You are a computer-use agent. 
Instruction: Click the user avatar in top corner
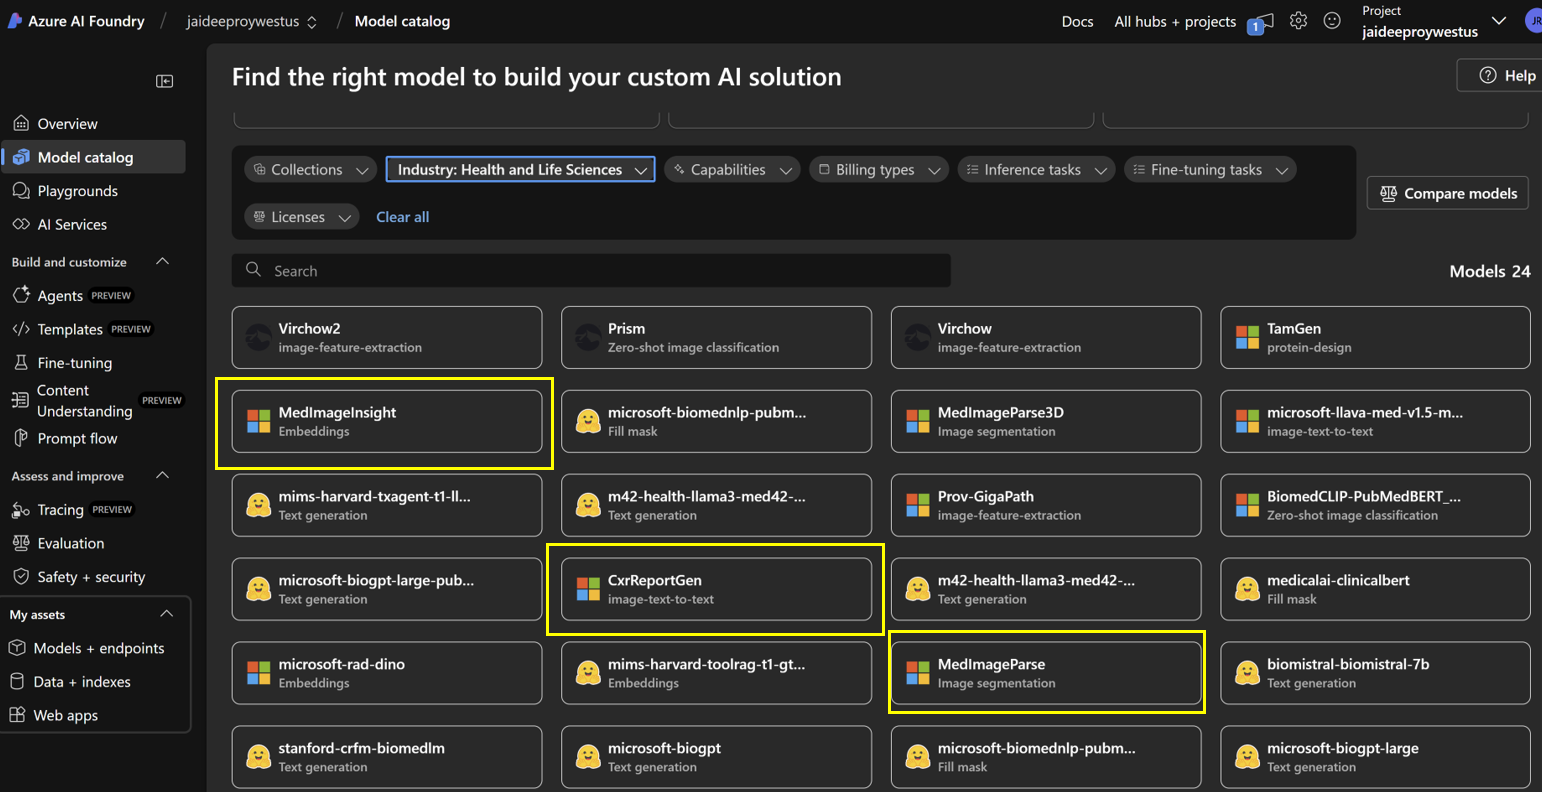(1532, 21)
